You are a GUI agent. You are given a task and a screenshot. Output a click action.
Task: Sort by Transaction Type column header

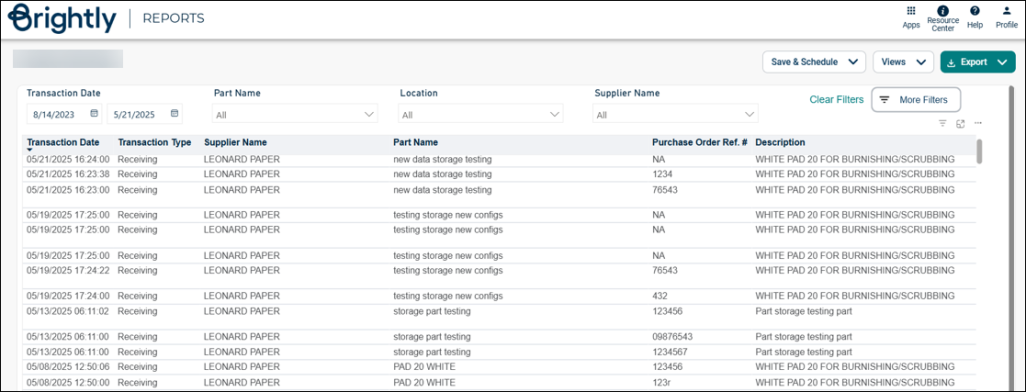click(154, 142)
